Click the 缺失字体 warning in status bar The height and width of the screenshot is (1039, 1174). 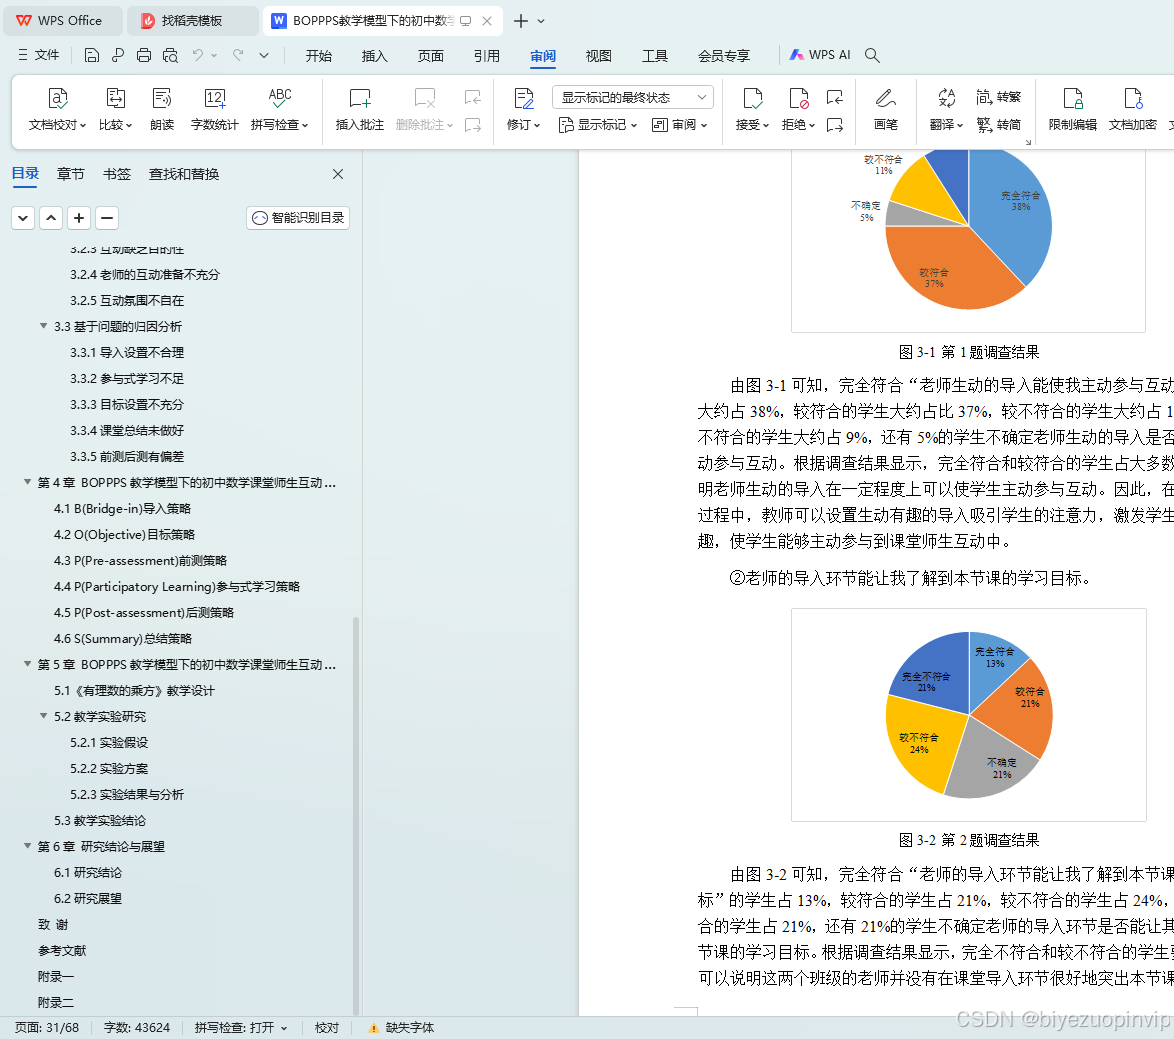401,1028
